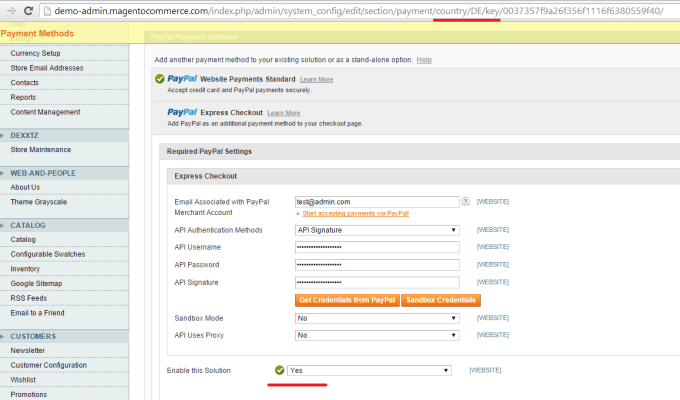Click the PayPal logo of Express Checkout
Viewport: 680px width, 400px height.
click(x=182, y=112)
